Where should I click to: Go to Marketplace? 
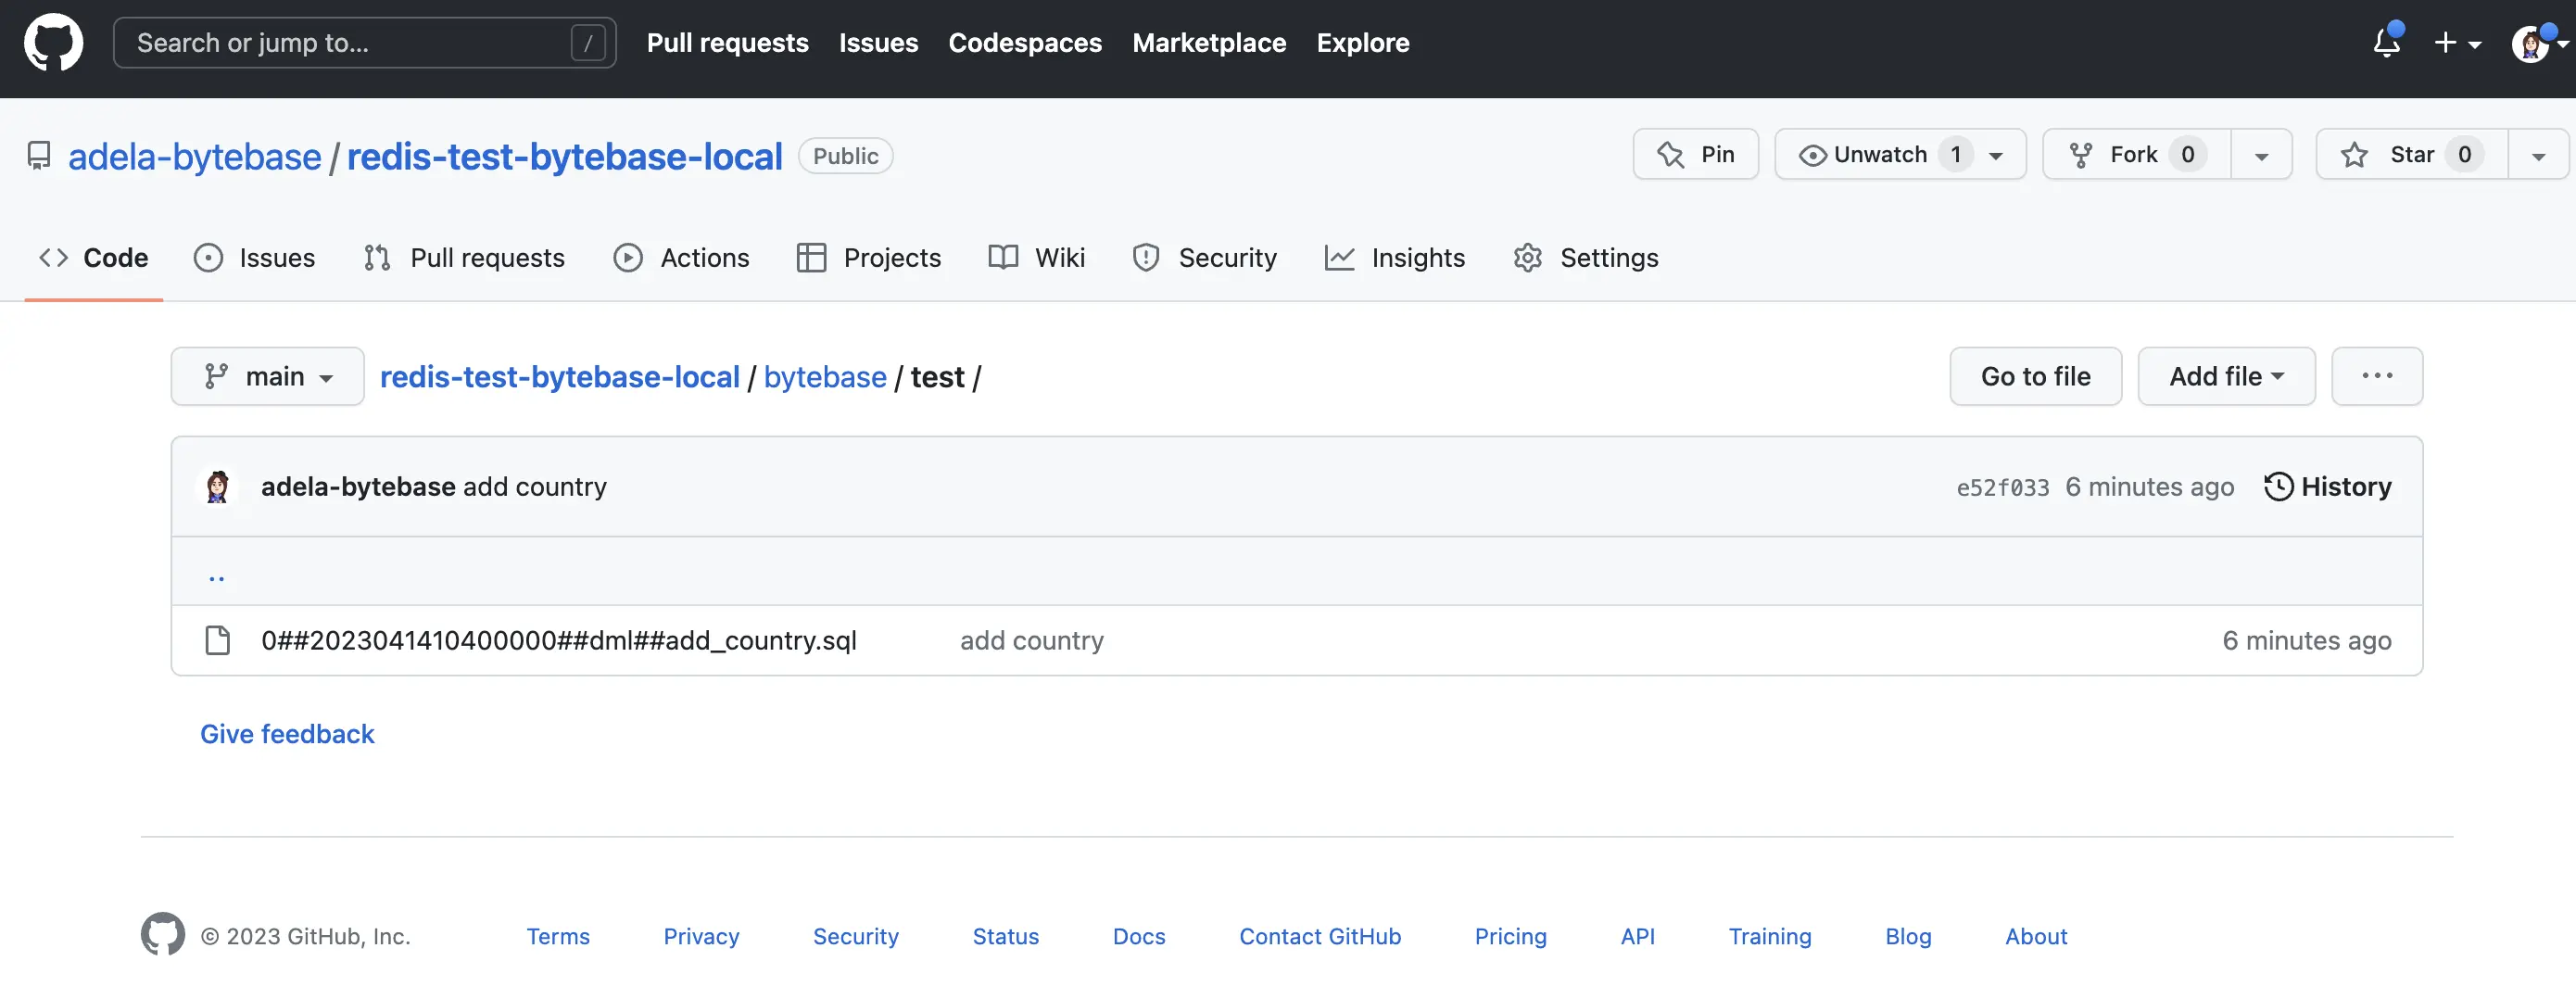(1209, 43)
